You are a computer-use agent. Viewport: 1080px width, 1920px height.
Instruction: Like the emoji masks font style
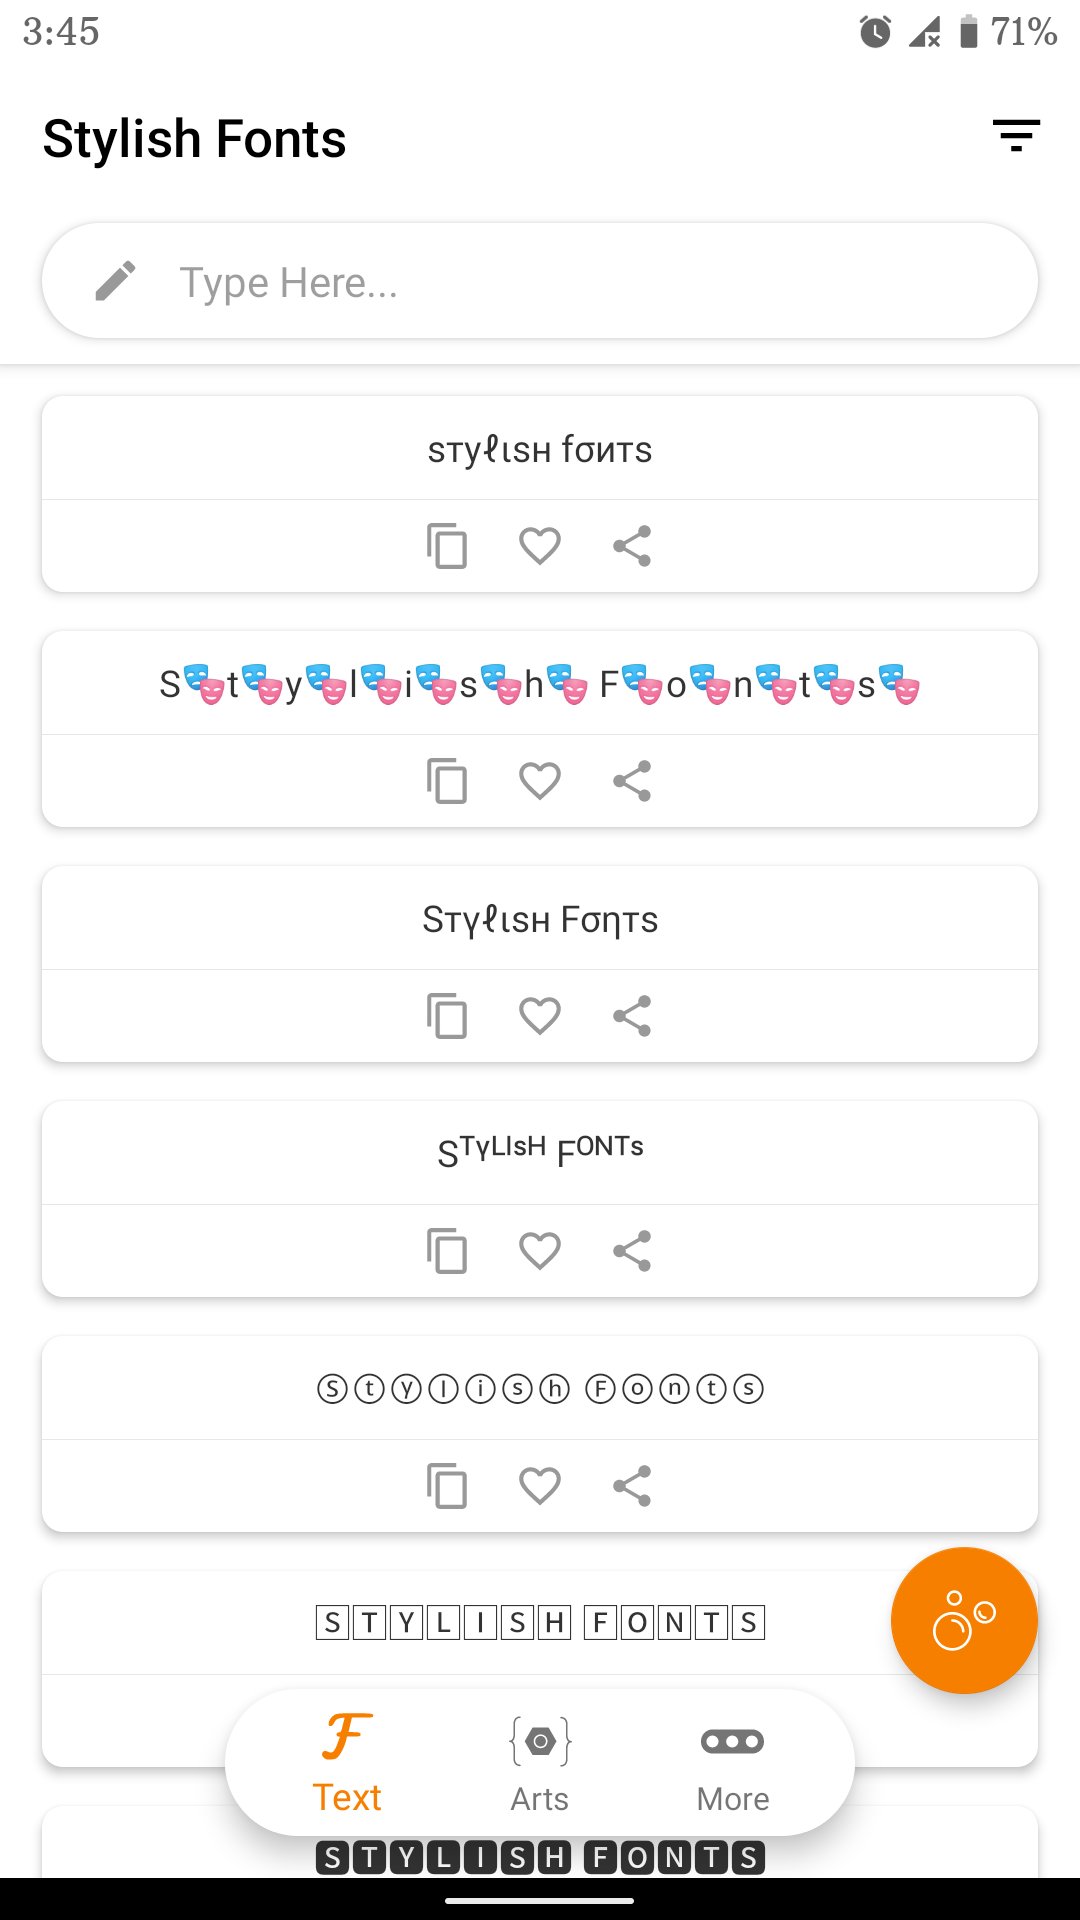coord(540,781)
